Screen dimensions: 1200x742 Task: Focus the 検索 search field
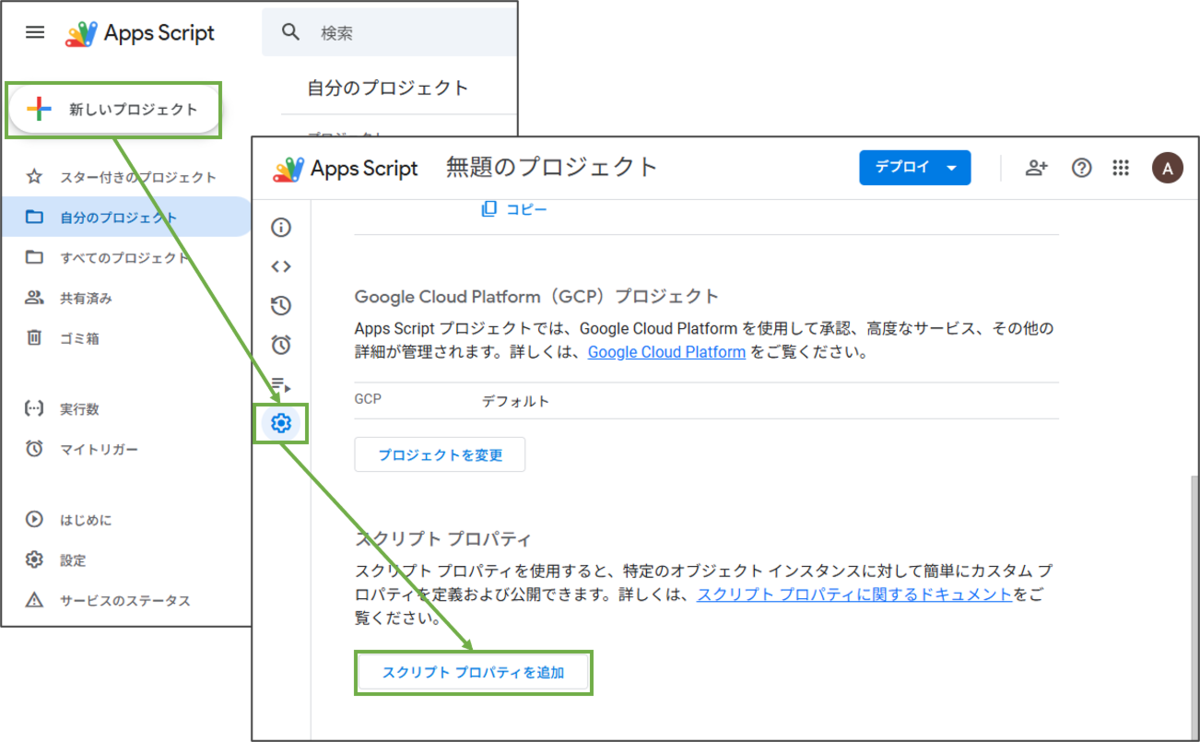click(x=390, y=33)
